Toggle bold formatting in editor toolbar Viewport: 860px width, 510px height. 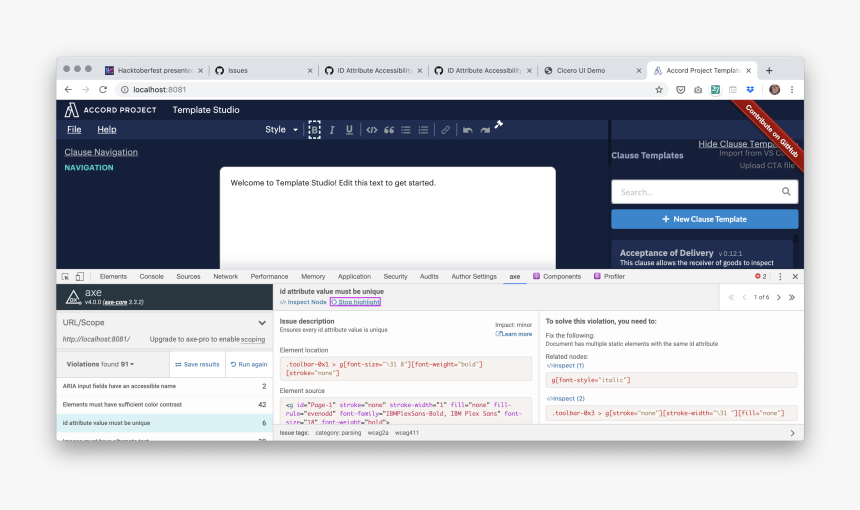tap(314, 130)
